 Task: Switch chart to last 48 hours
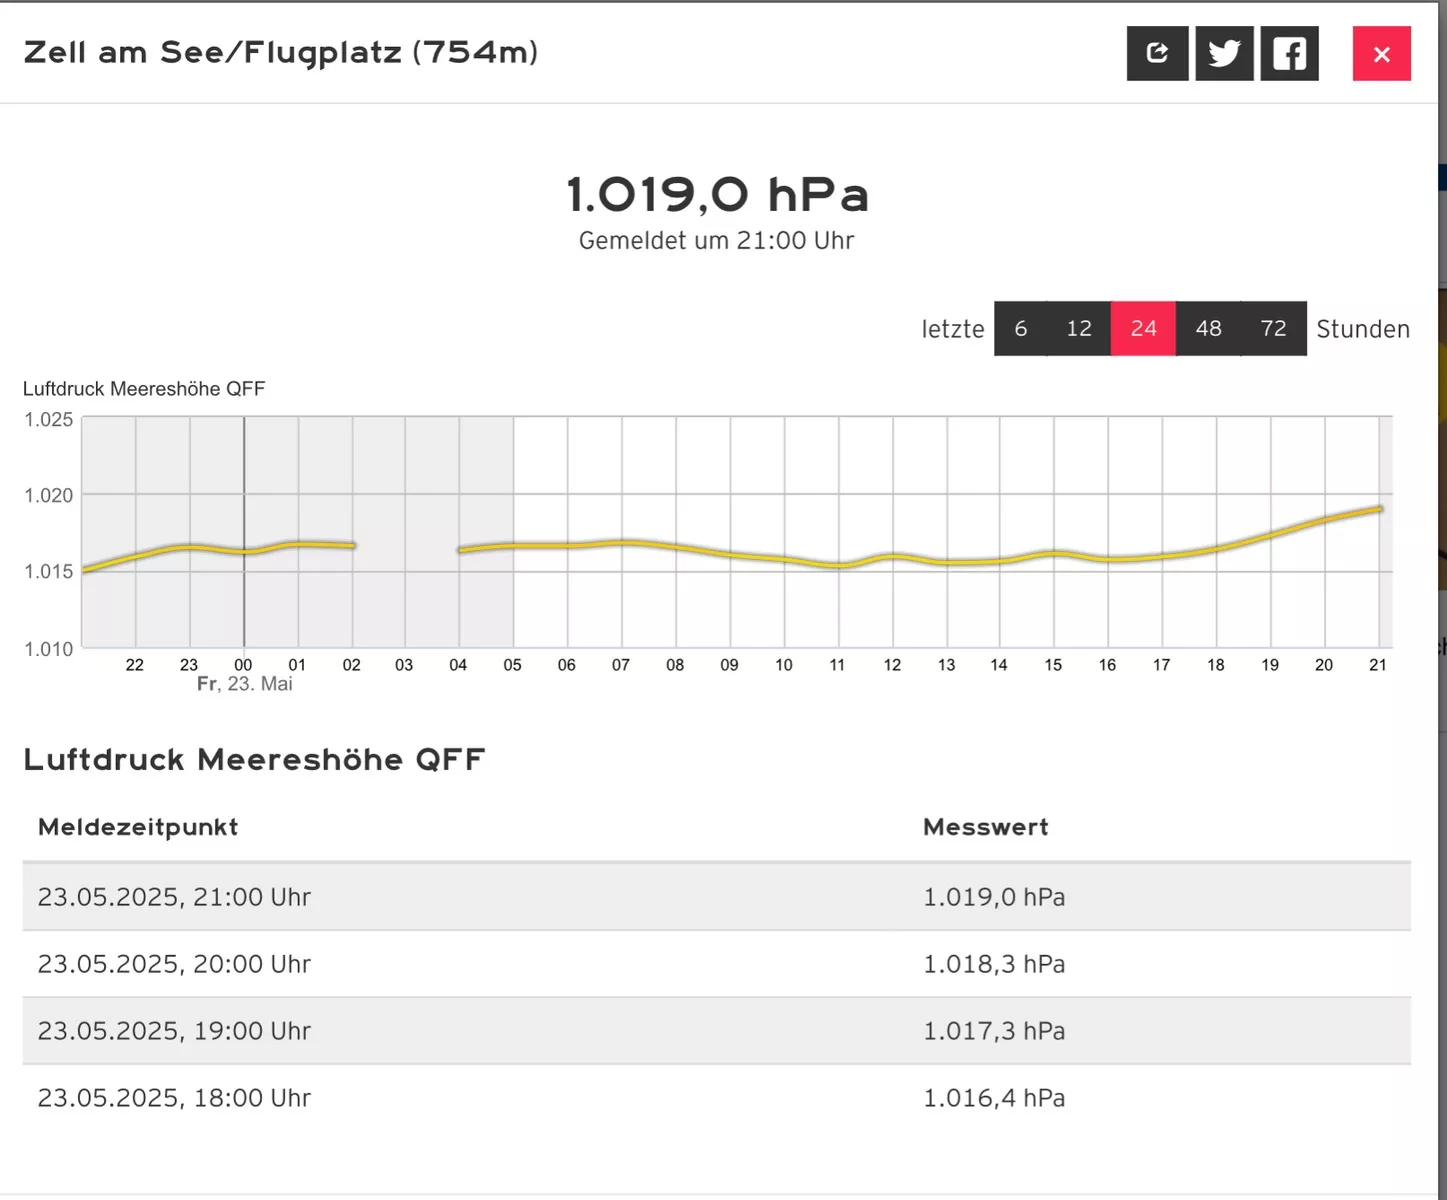(1208, 328)
